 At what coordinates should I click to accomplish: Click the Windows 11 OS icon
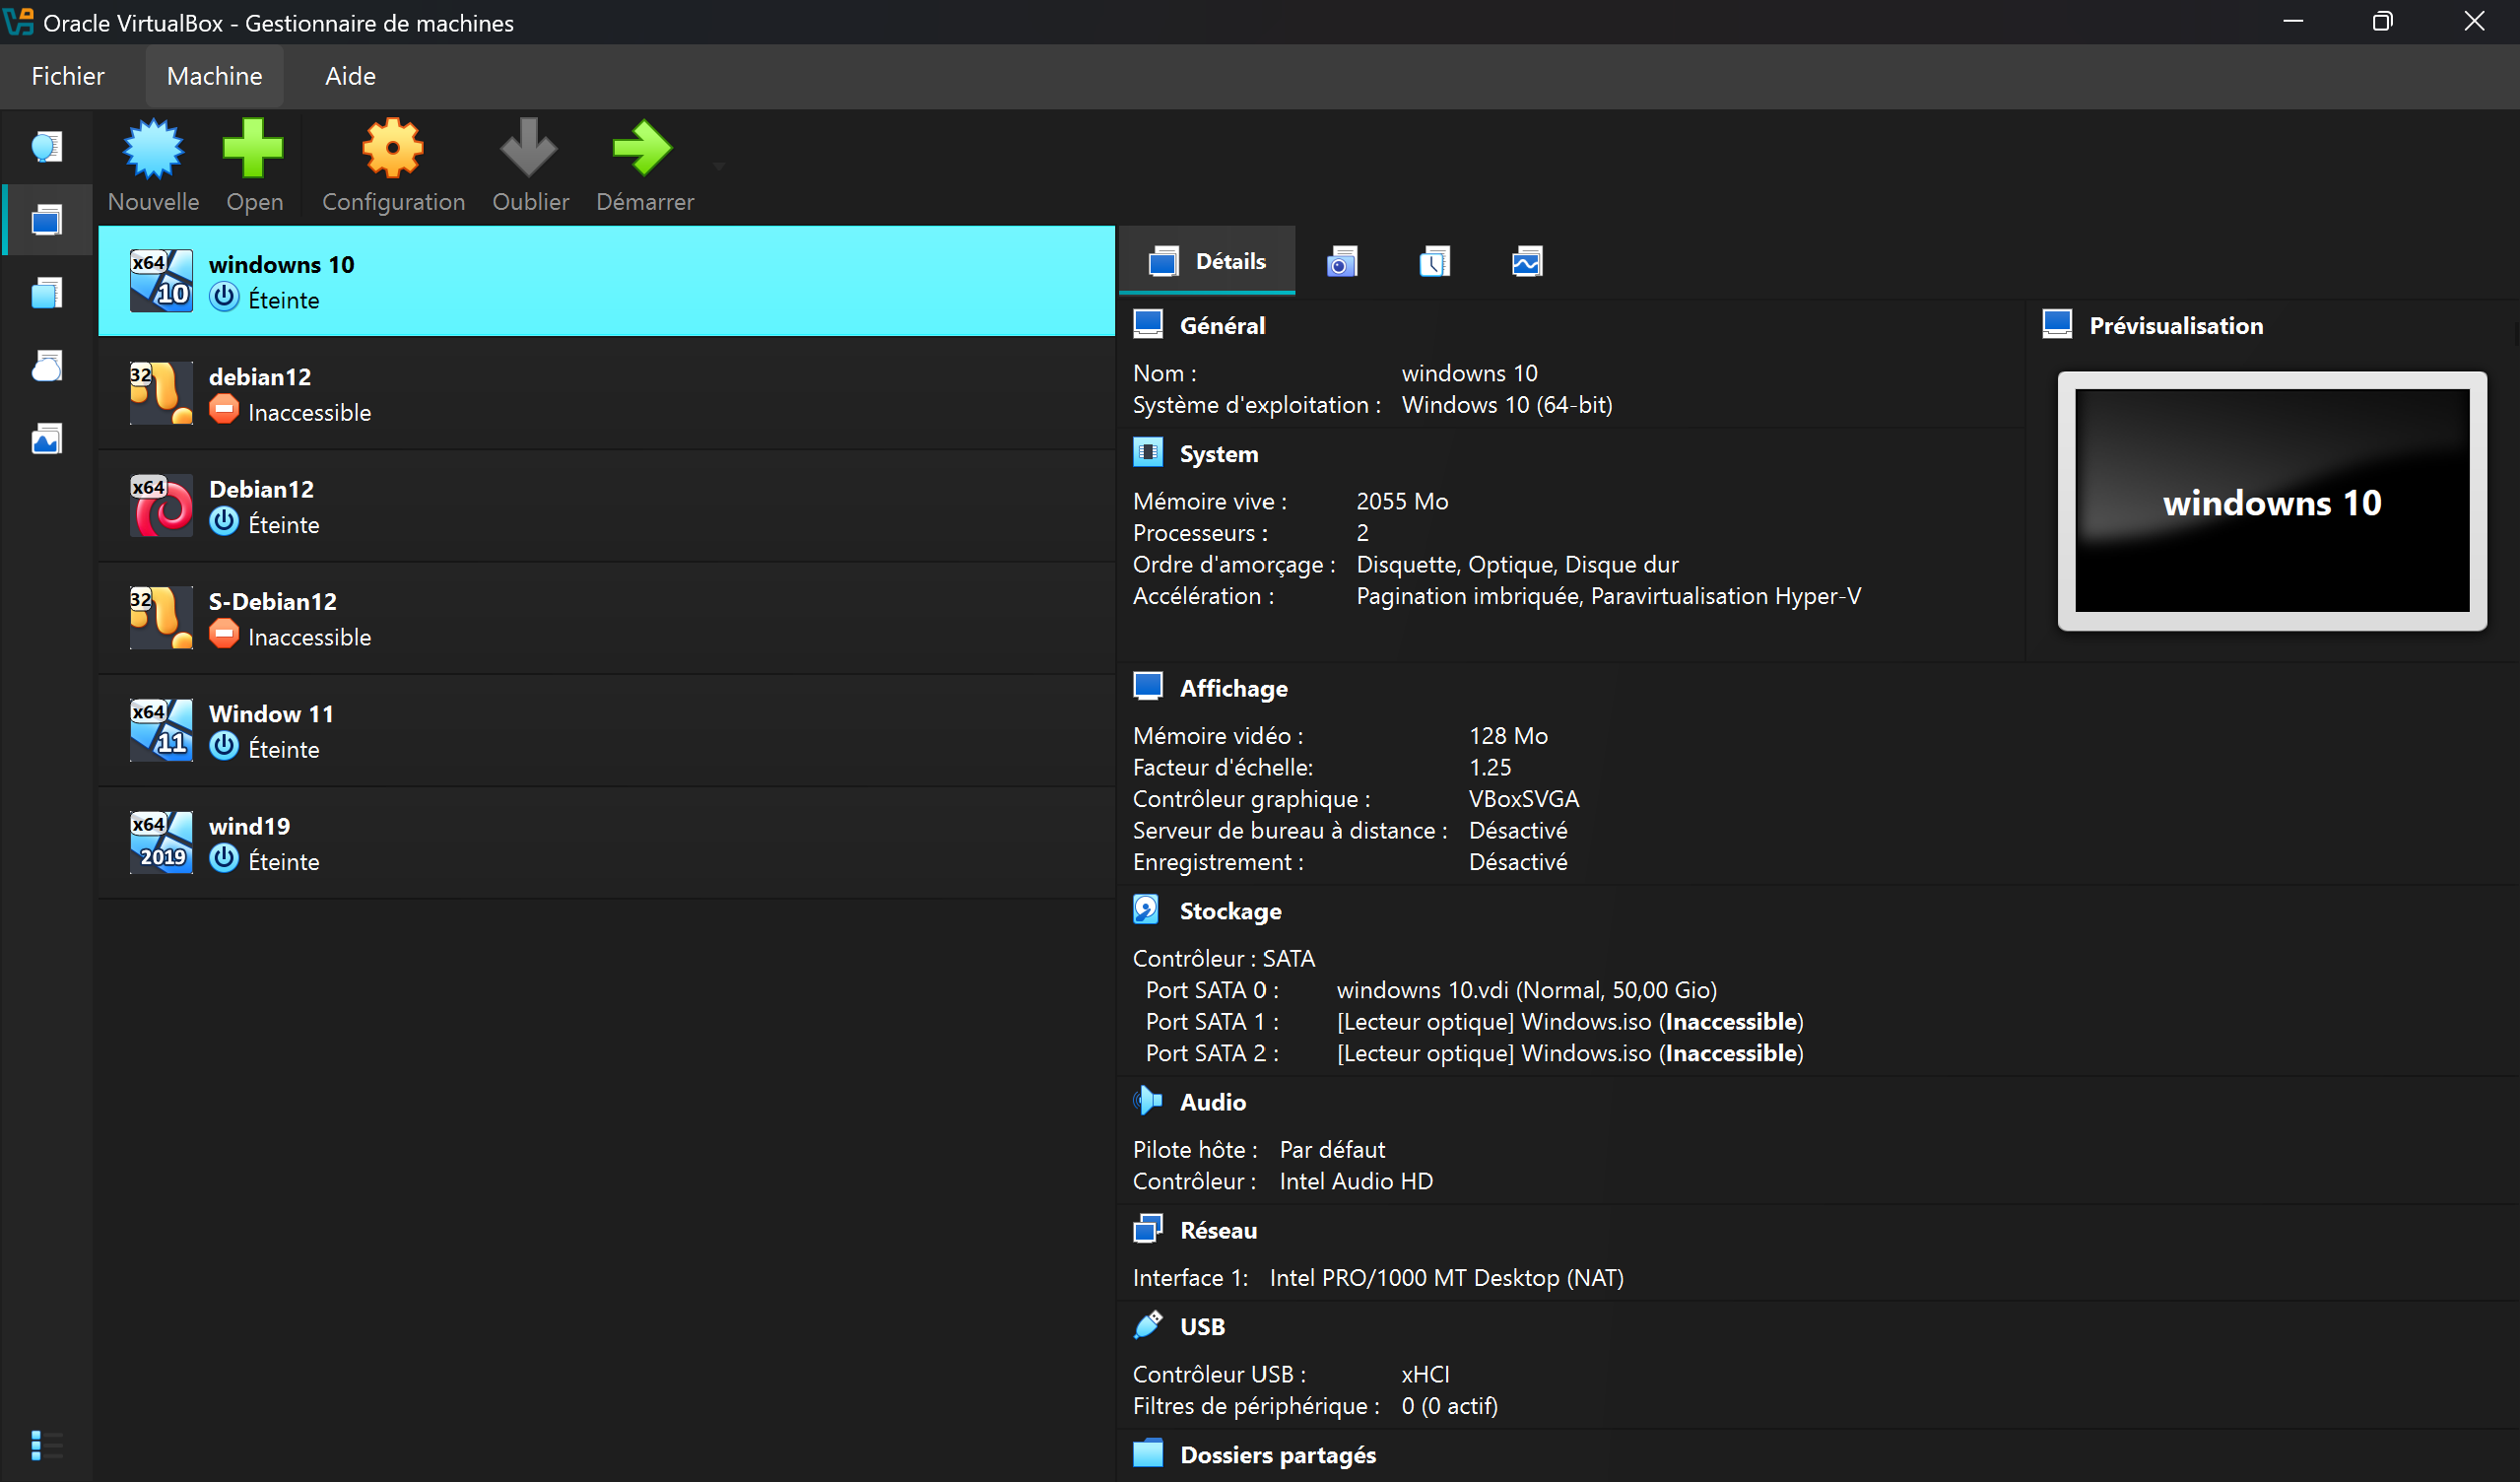tap(161, 731)
